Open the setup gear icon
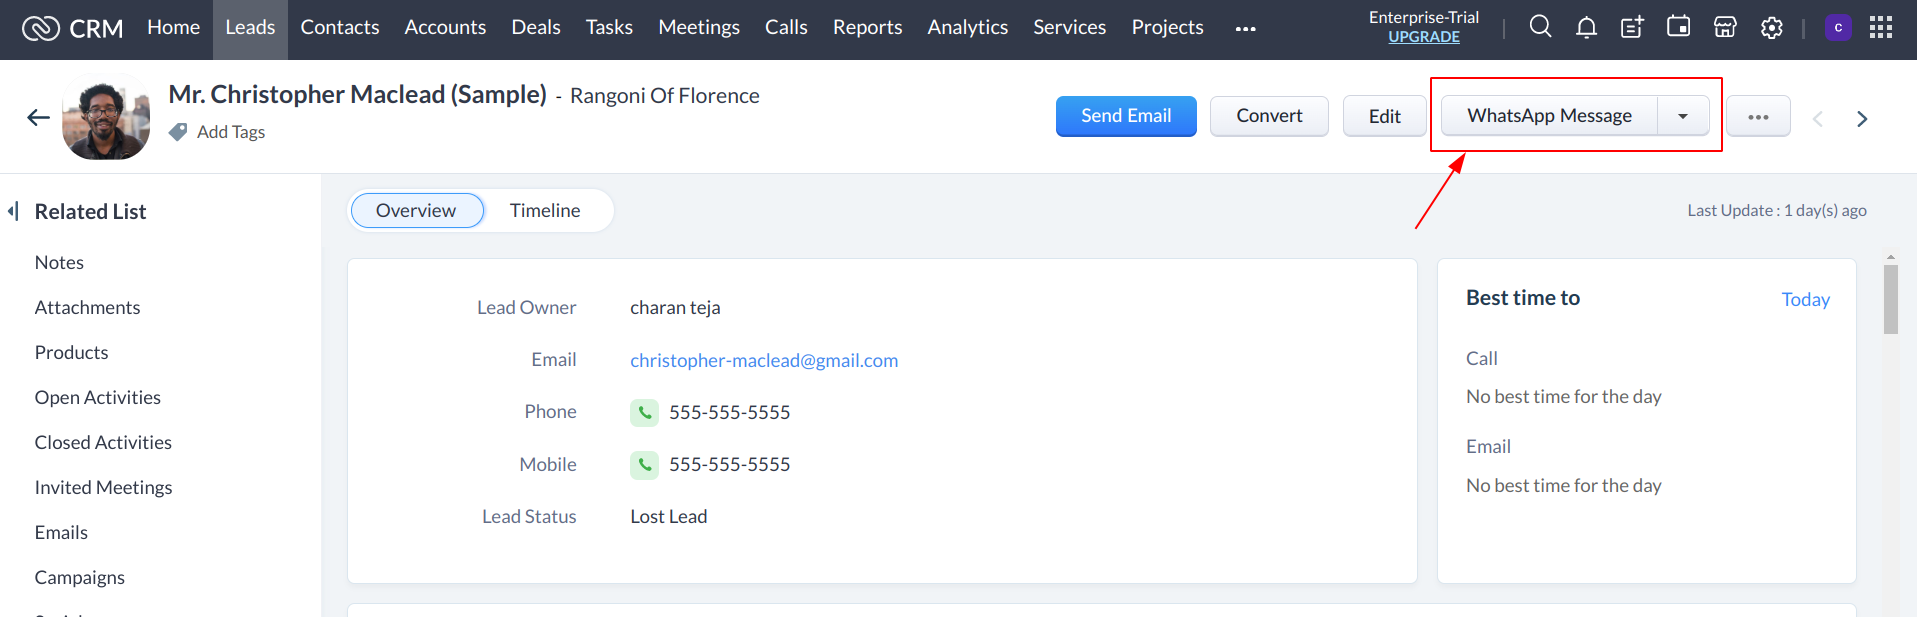 pos(1772,28)
